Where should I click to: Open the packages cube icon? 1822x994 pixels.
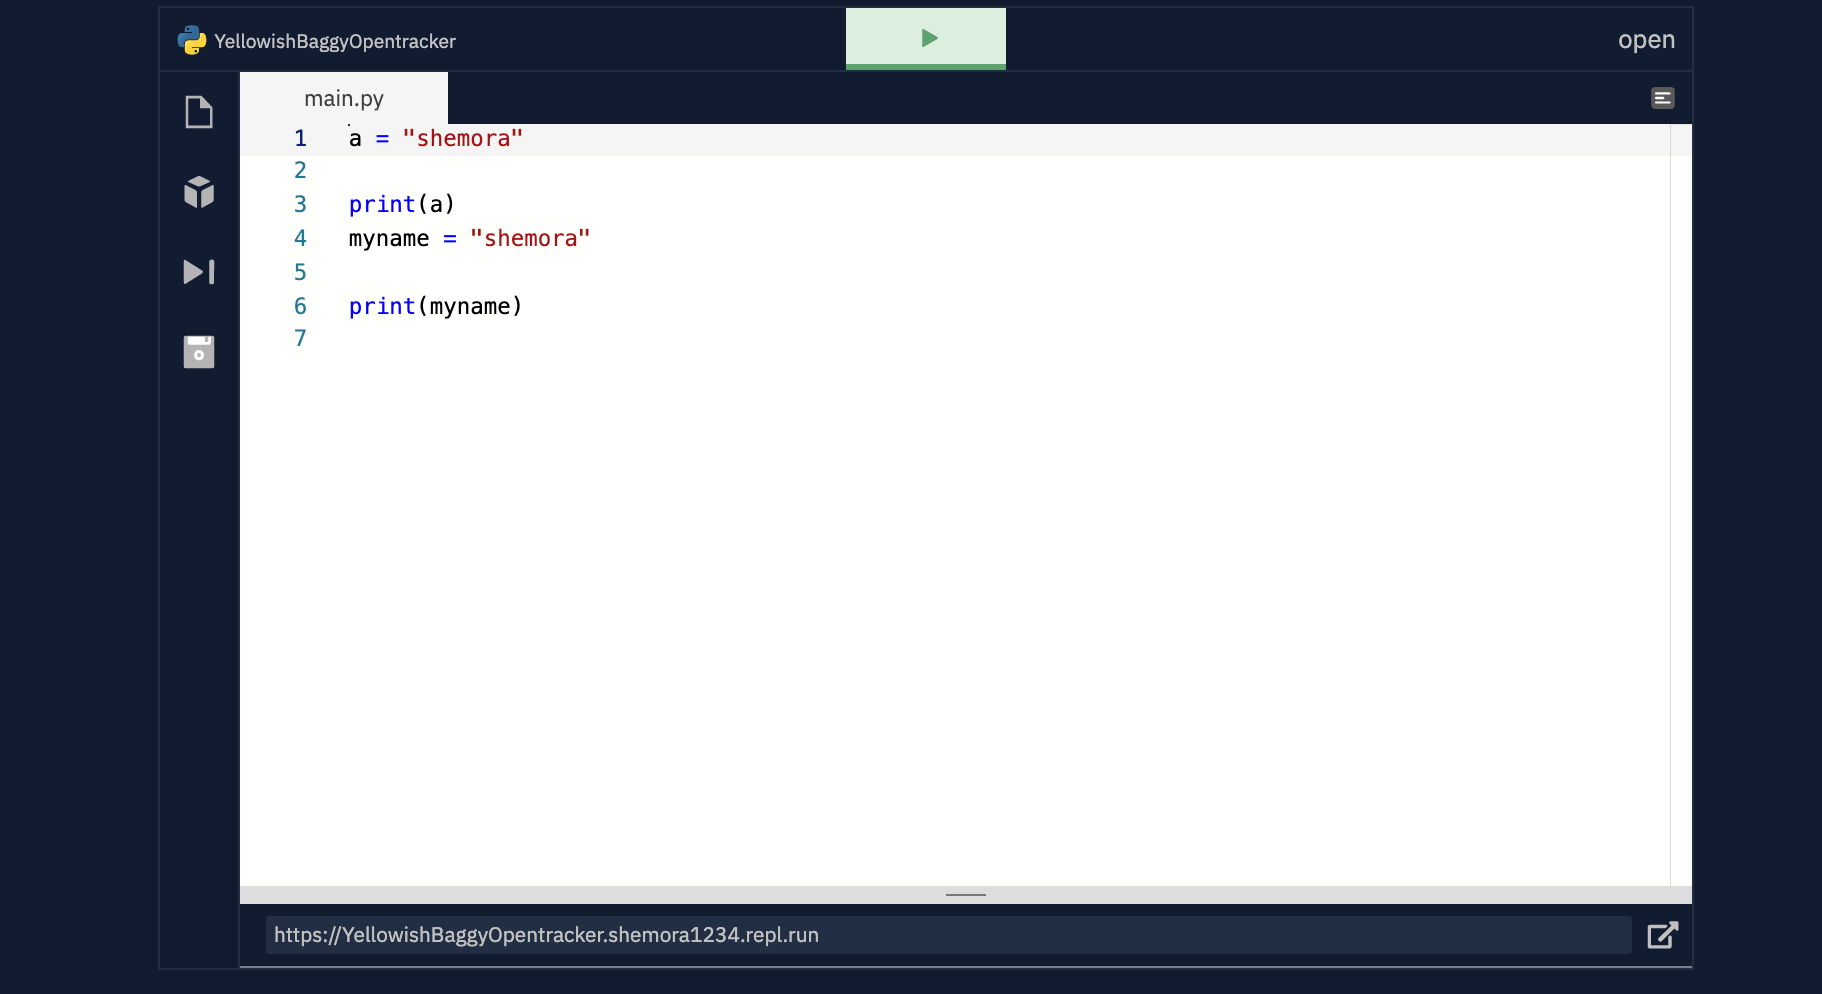(199, 192)
